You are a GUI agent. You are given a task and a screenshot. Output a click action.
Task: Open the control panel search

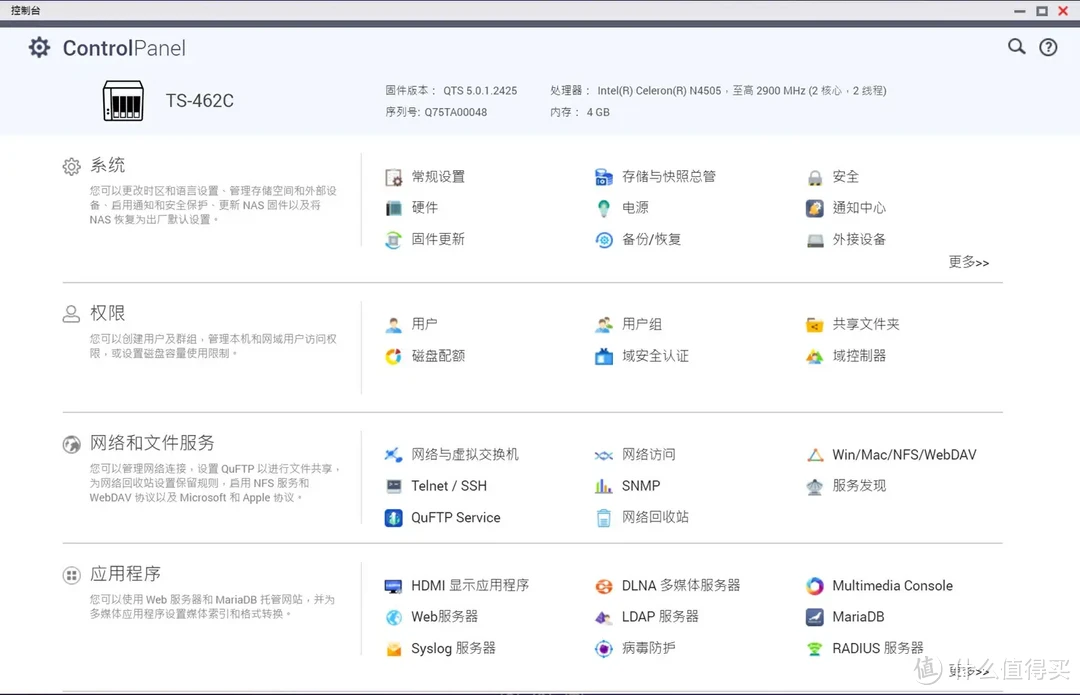click(1016, 47)
